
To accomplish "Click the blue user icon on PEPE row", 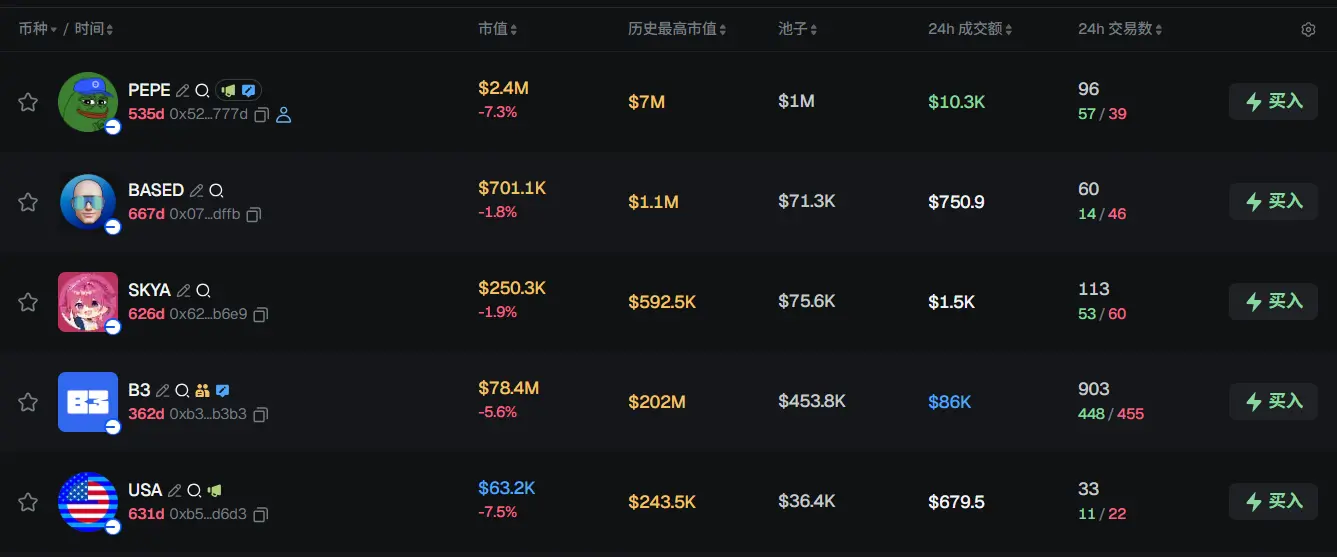I will (283, 115).
